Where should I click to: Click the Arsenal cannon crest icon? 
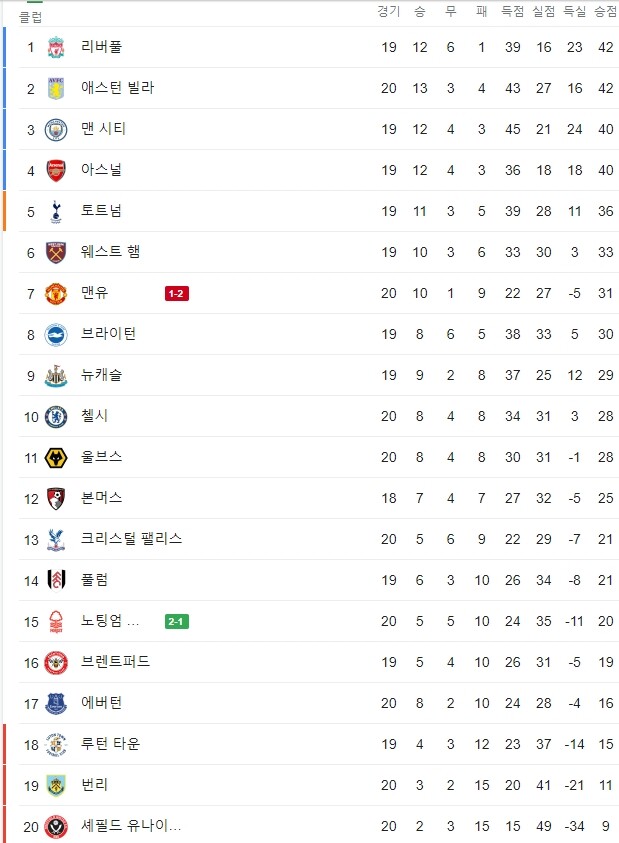[x=56, y=170]
